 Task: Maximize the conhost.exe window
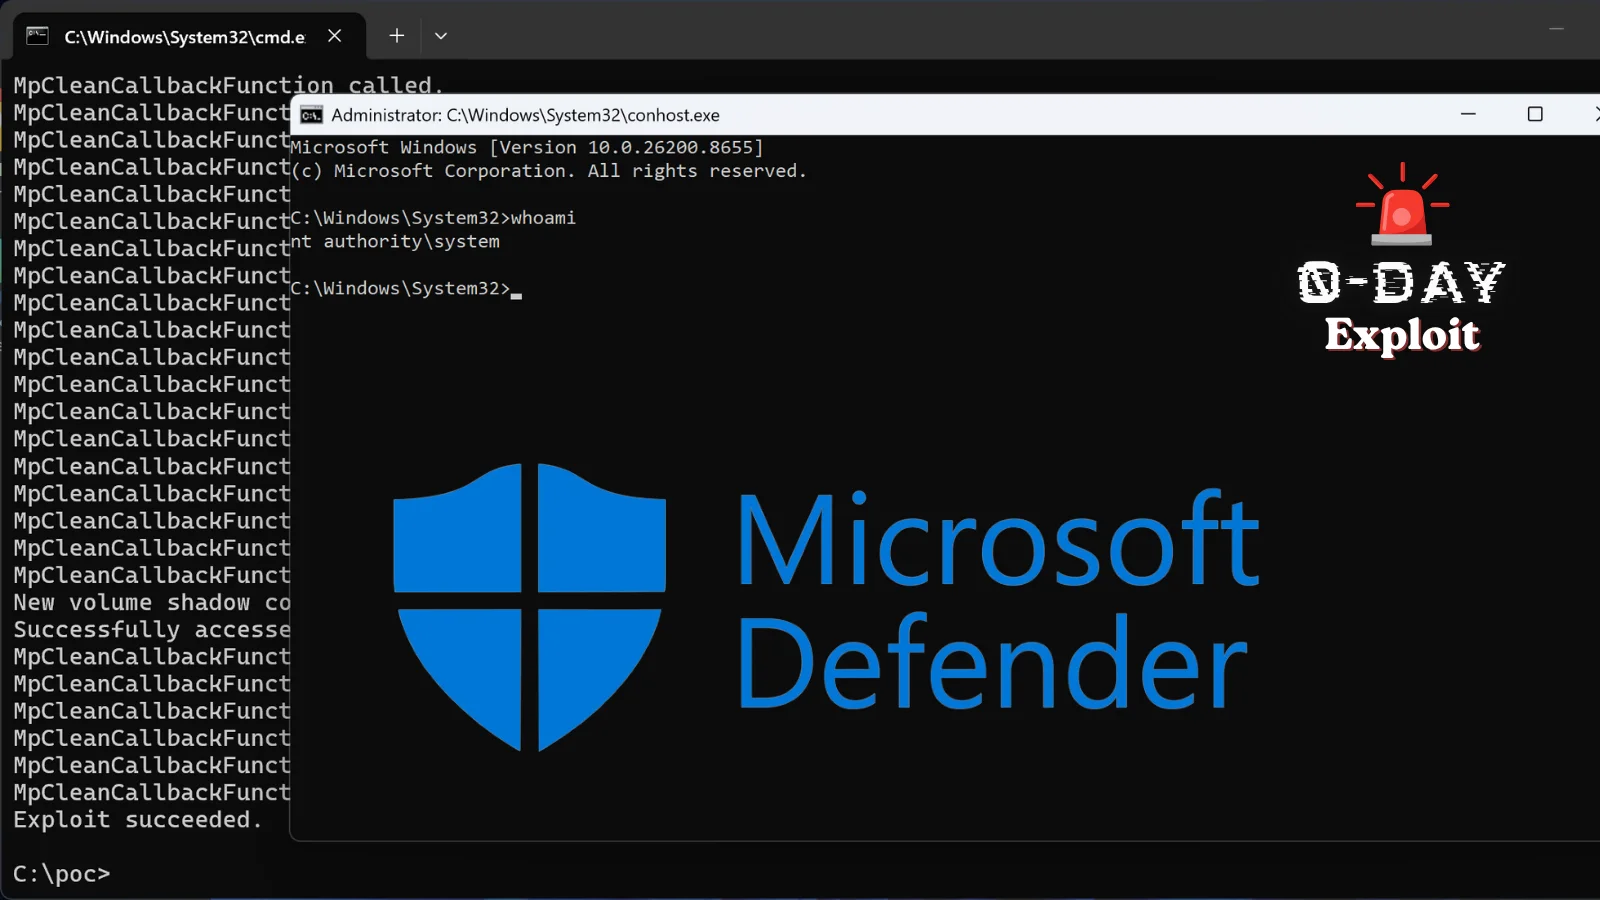coord(1535,114)
